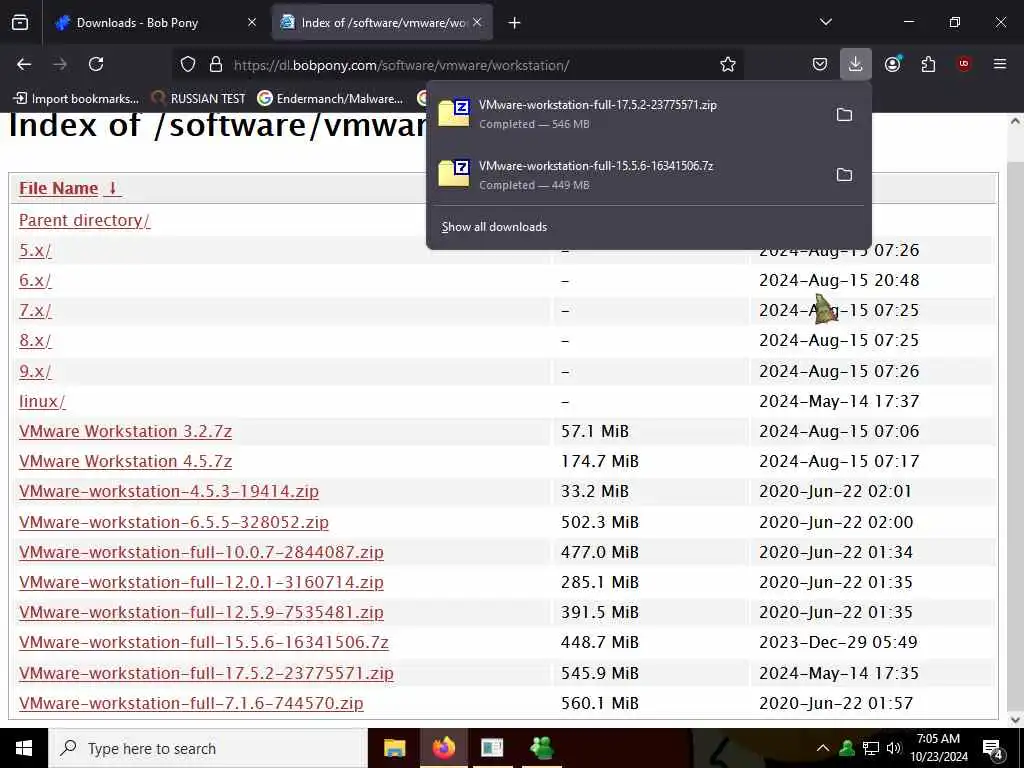Click the URL address bar

click(x=457, y=65)
